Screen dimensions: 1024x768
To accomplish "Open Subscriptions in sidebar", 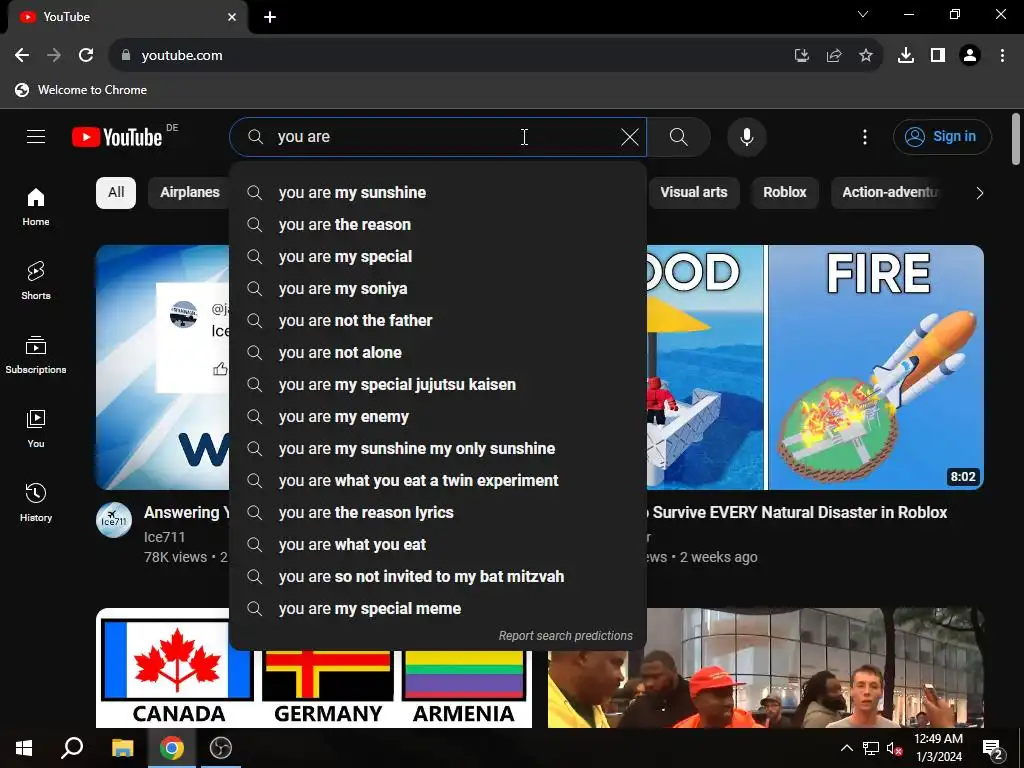I will 36,355.
